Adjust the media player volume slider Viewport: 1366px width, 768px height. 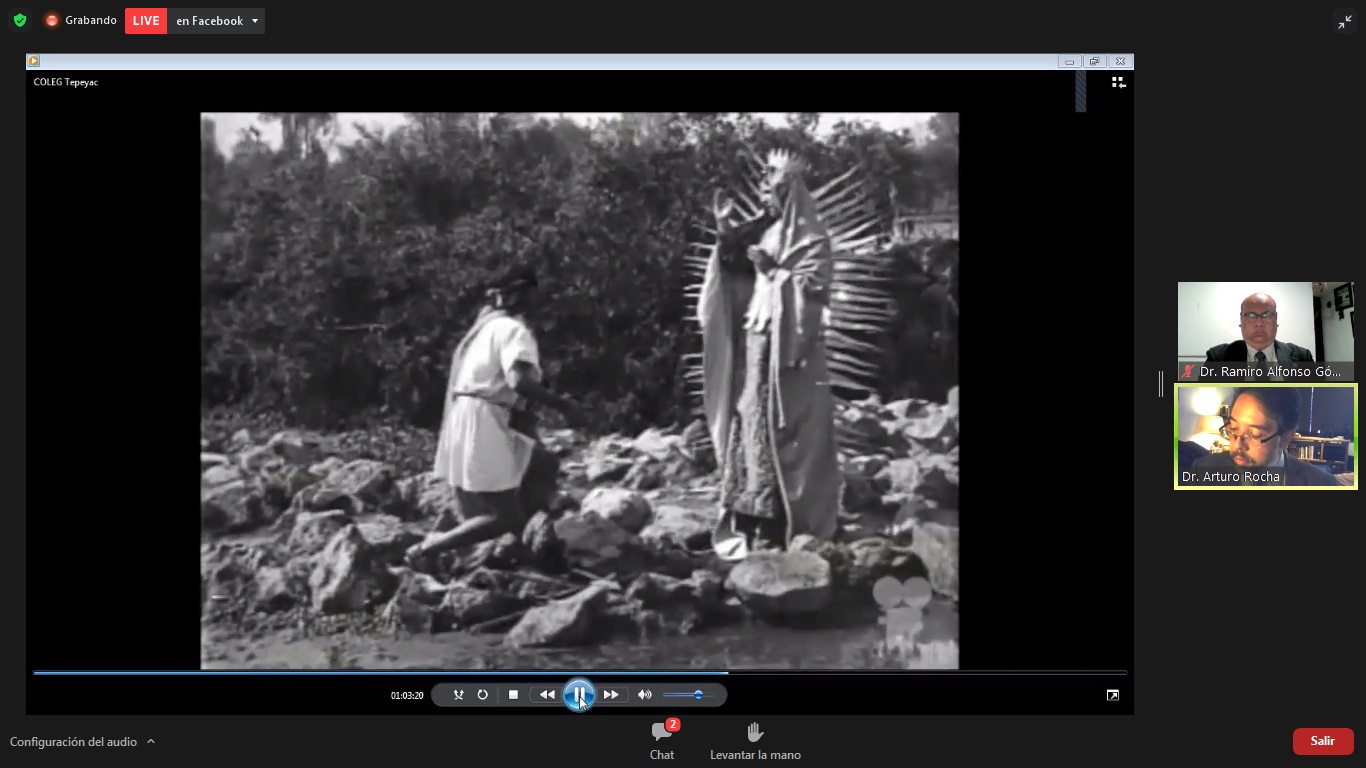690,695
